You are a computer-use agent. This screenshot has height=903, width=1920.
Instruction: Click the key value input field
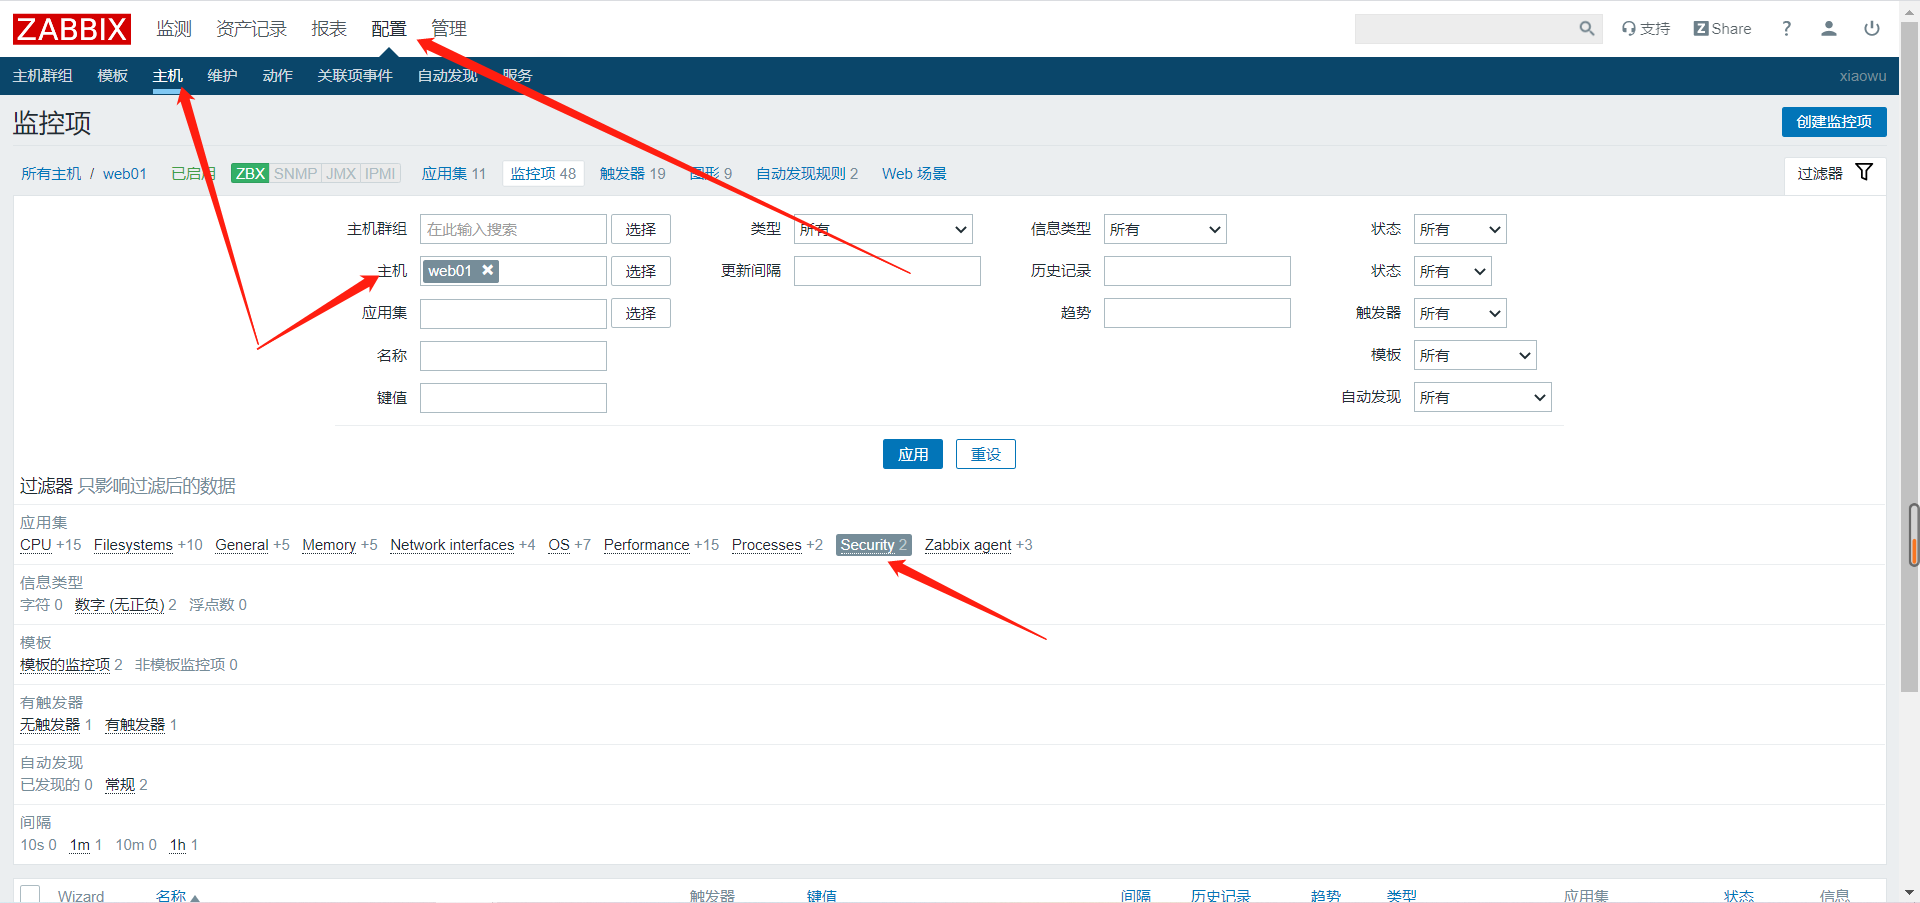point(513,398)
